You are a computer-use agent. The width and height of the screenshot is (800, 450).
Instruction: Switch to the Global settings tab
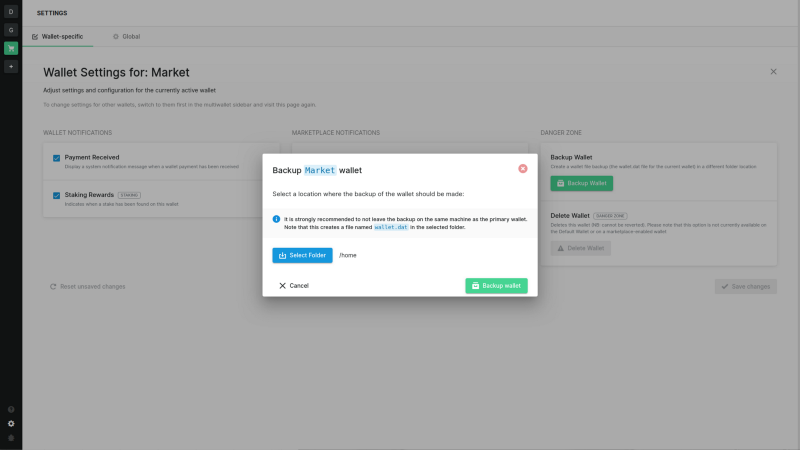[x=127, y=37]
